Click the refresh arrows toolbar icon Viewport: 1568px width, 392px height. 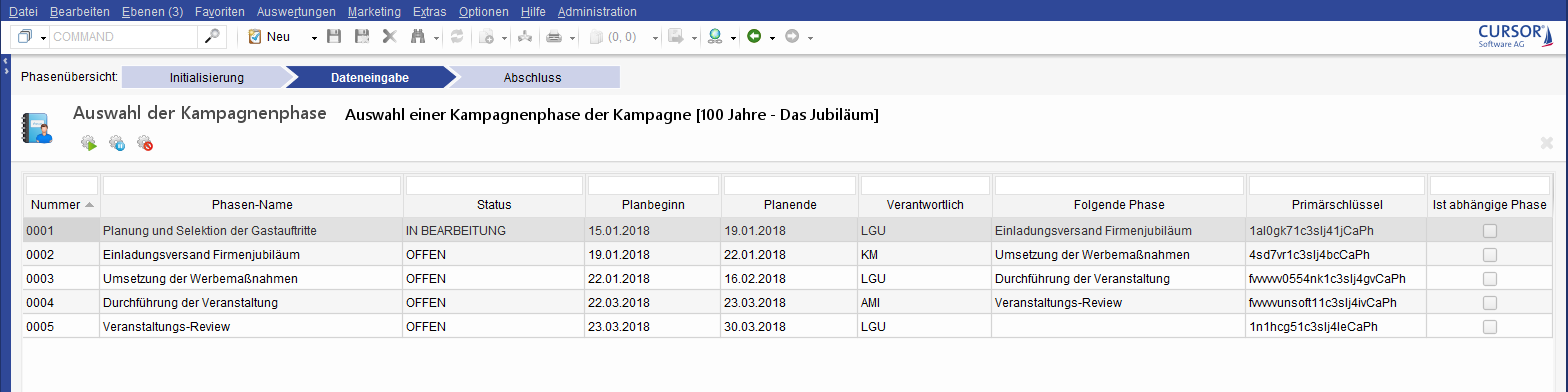pos(457,37)
